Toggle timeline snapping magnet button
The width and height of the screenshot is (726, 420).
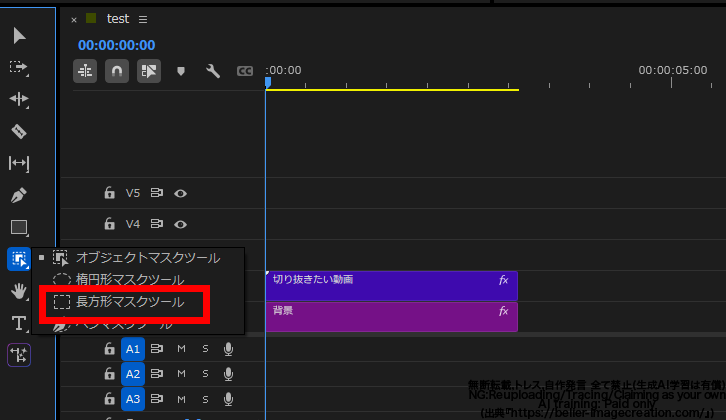pyautogui.click(x=117, y=71)
